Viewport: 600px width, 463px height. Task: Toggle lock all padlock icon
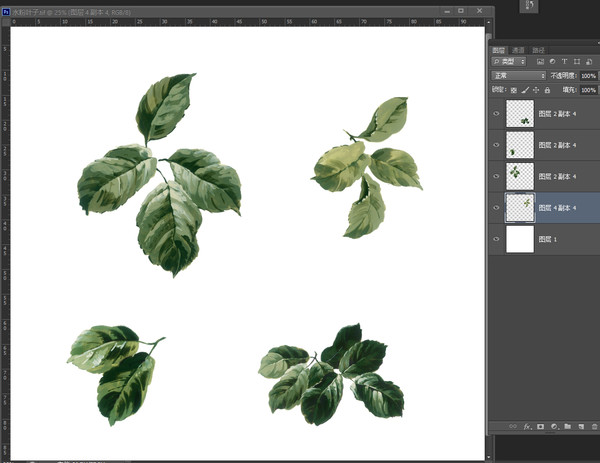click(x=547, y=90)
